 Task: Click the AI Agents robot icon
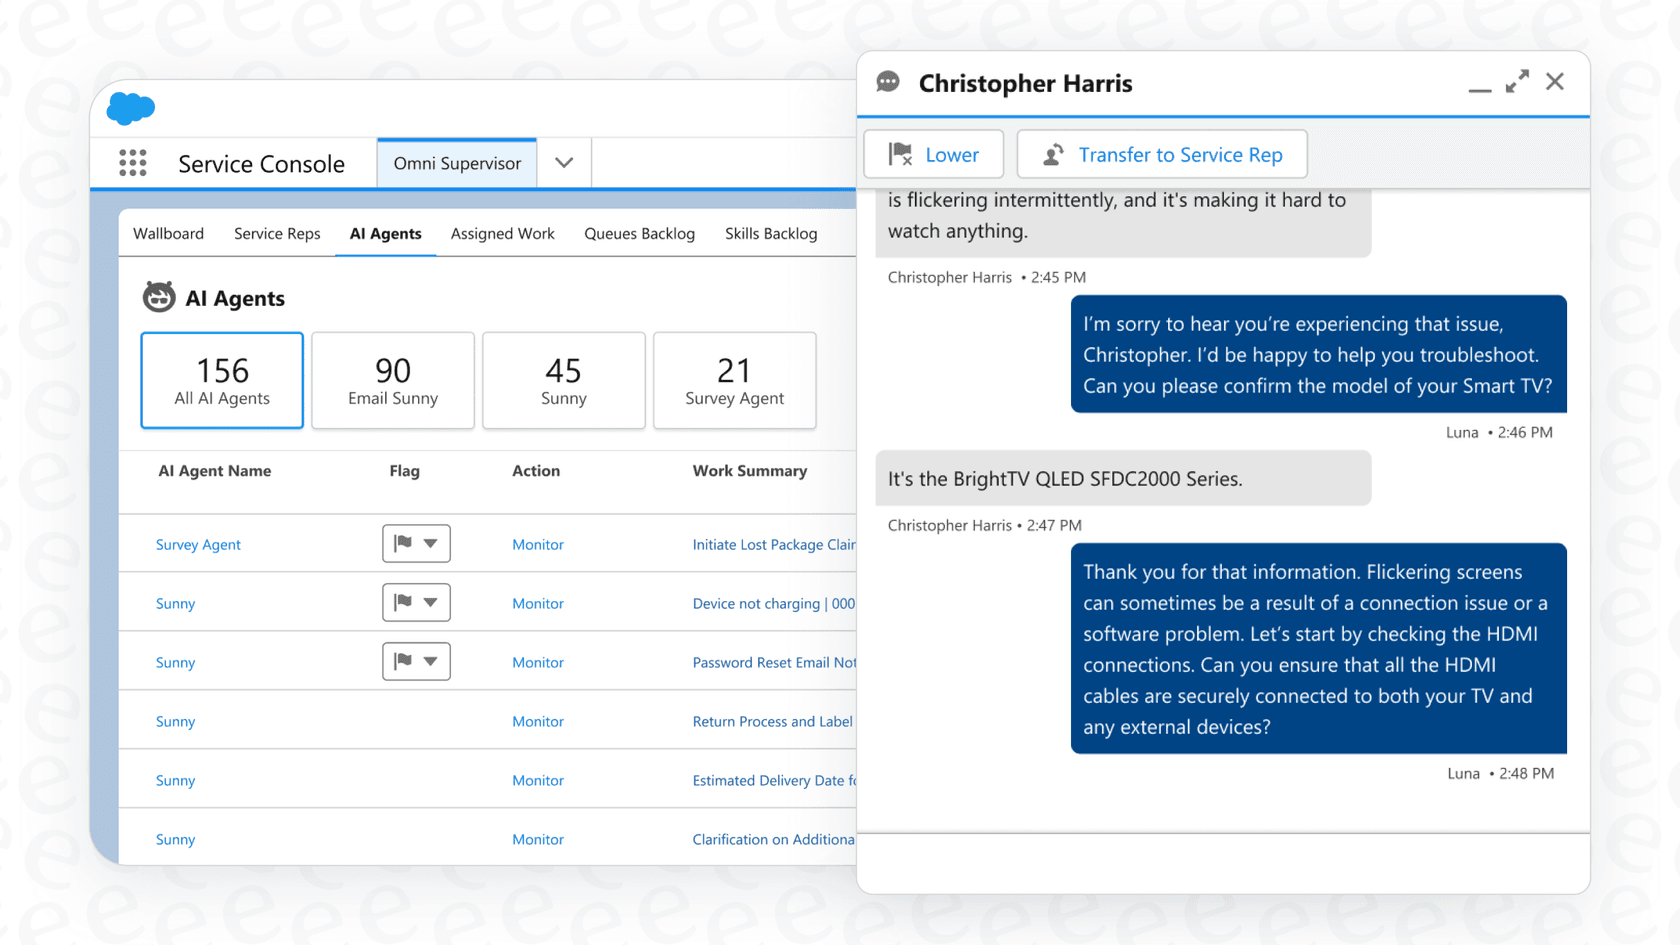159,296
